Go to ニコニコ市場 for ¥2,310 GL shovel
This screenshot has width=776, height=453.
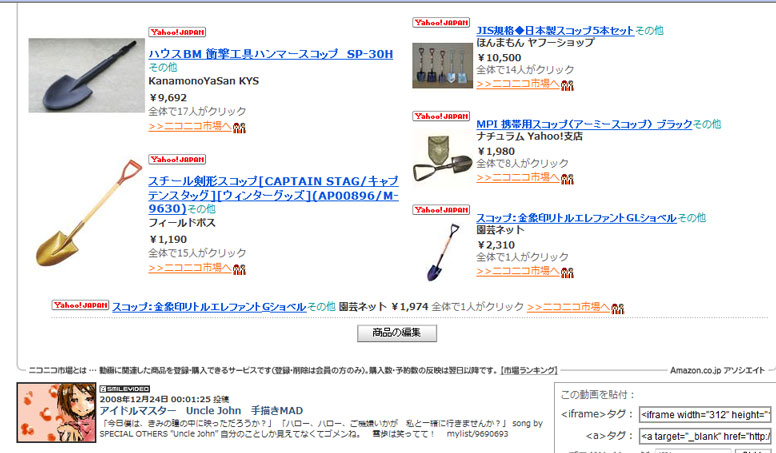point(518,271)
